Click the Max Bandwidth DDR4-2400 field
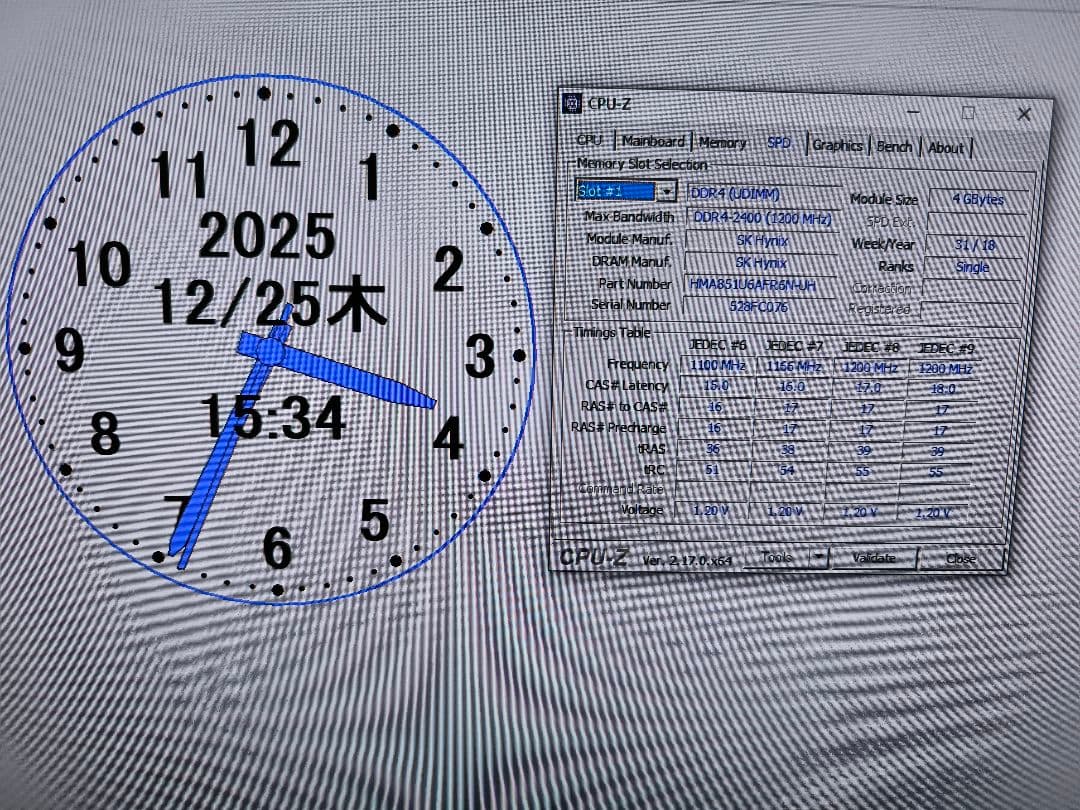The image size is (1080, 810). (762, 218)
